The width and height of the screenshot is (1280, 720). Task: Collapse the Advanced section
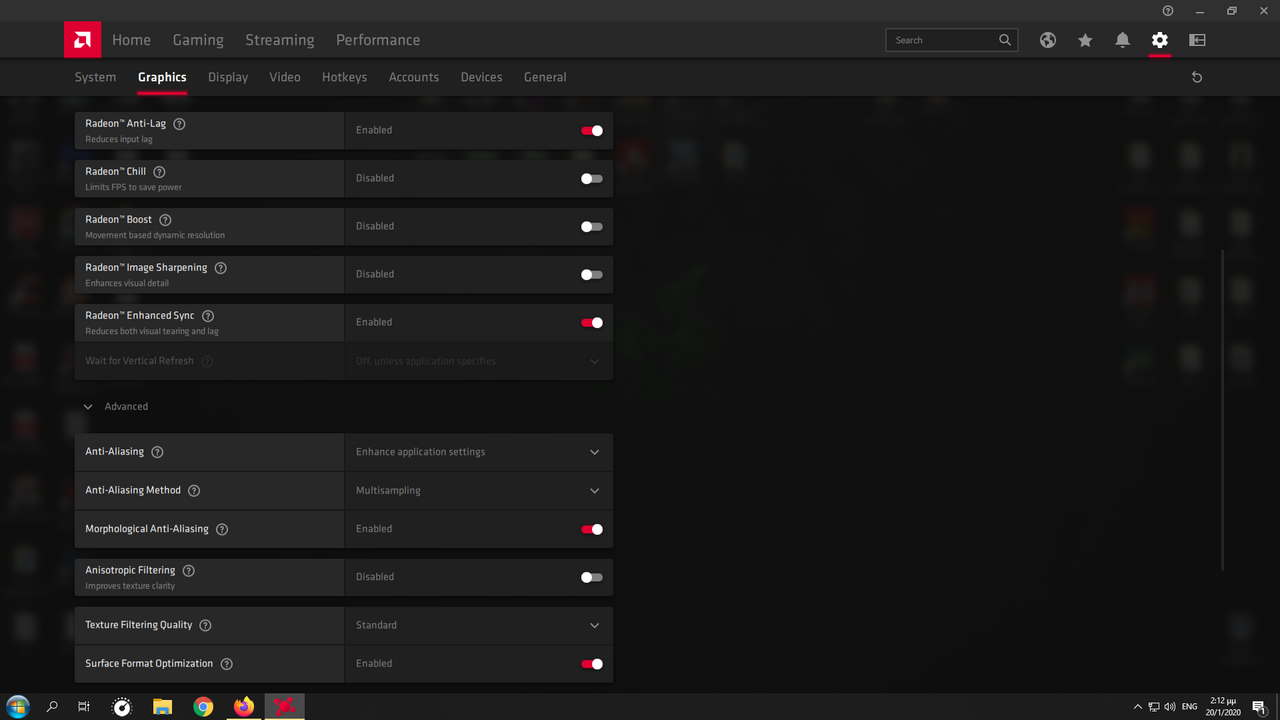point(115,407)
